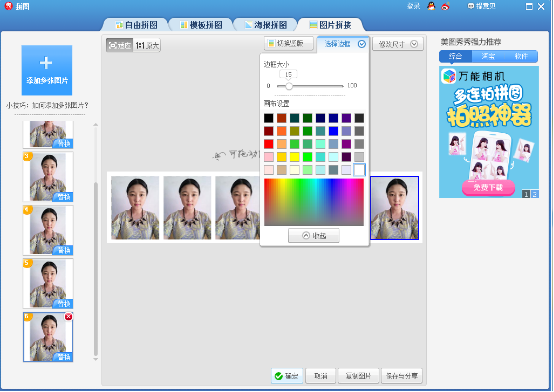This screenshot has height=392, width=554.
Task: Pick the pure red canvas swatch
Action: 269,144
